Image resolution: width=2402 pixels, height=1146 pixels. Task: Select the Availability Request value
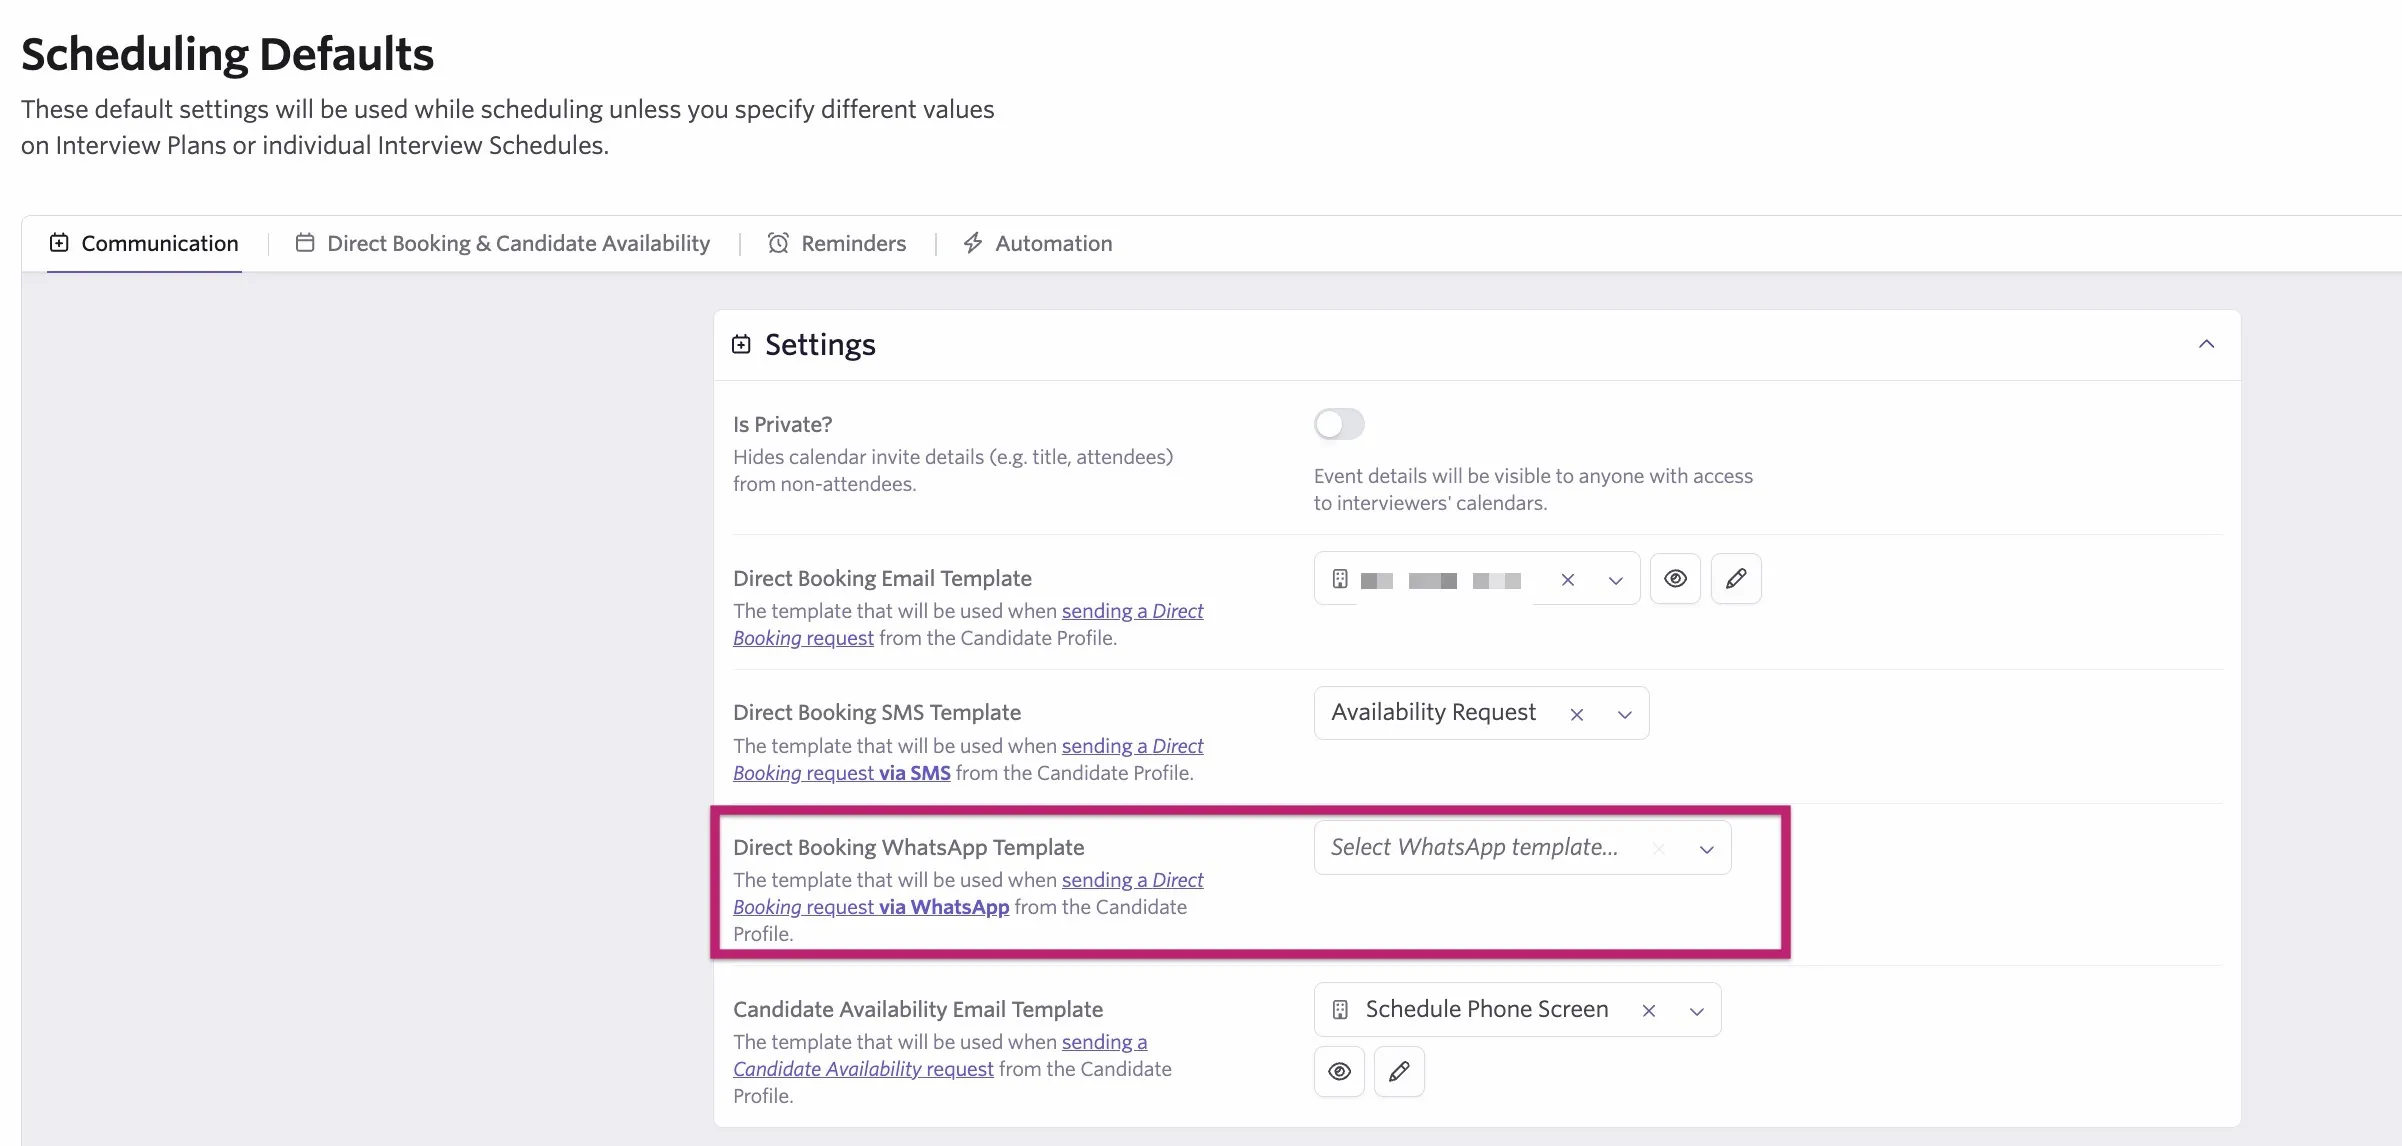coord(1433,712)
